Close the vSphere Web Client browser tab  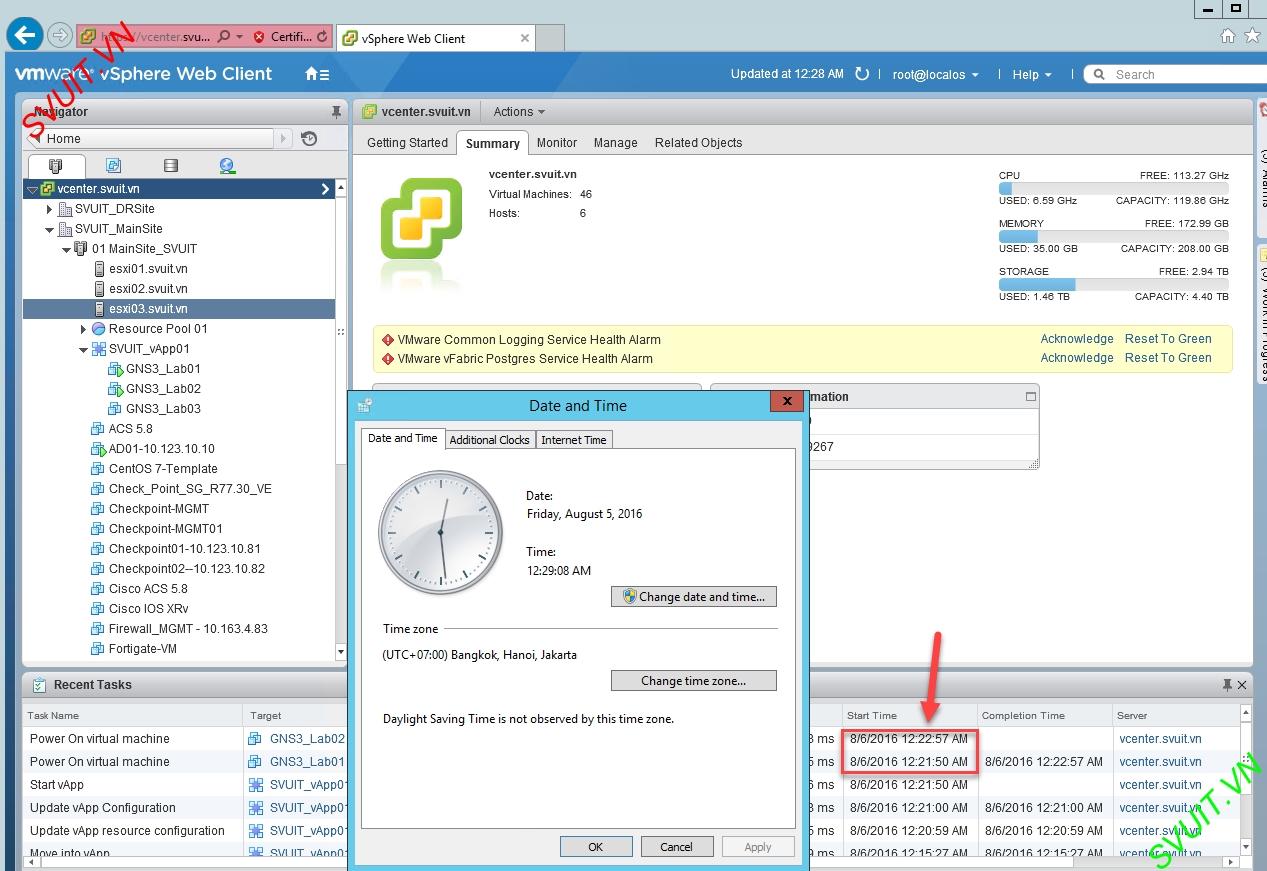click(x=525, y=38)
